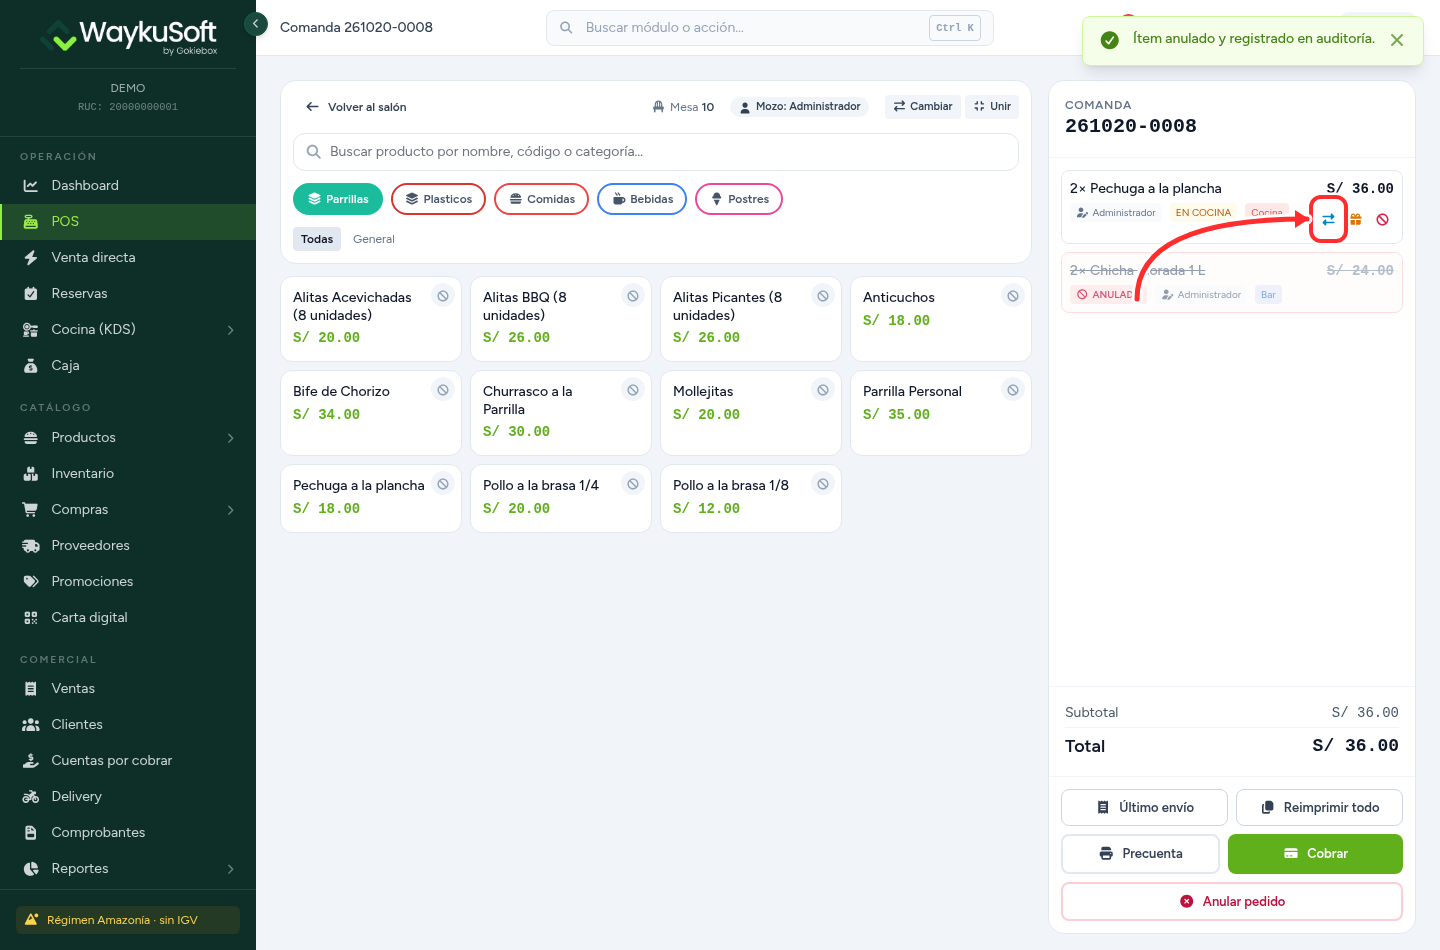Open Venta directa module
Viewport: 1440px width, 950px height.
pyautogui.click(x=128, y=257)
